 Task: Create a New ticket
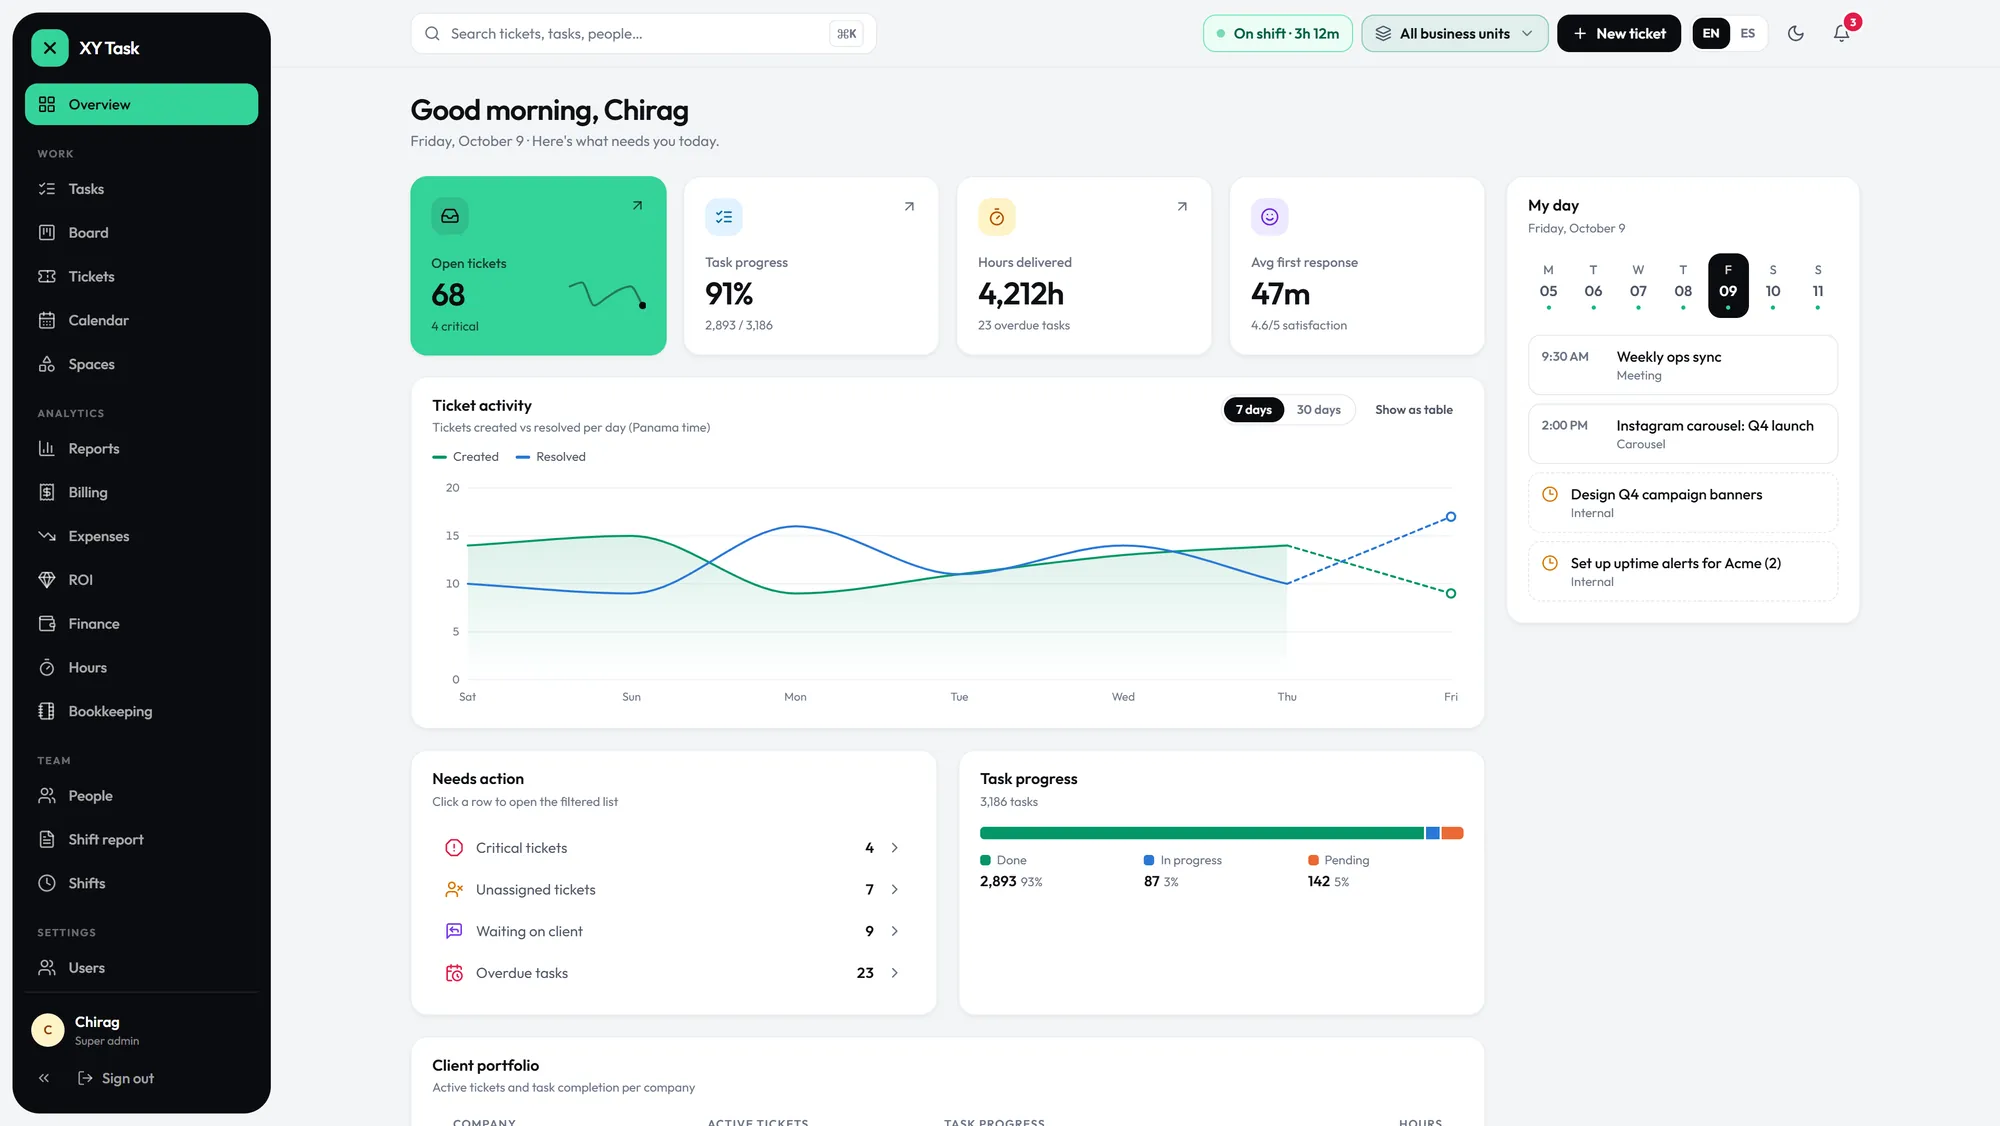(x=1618, y=33)
